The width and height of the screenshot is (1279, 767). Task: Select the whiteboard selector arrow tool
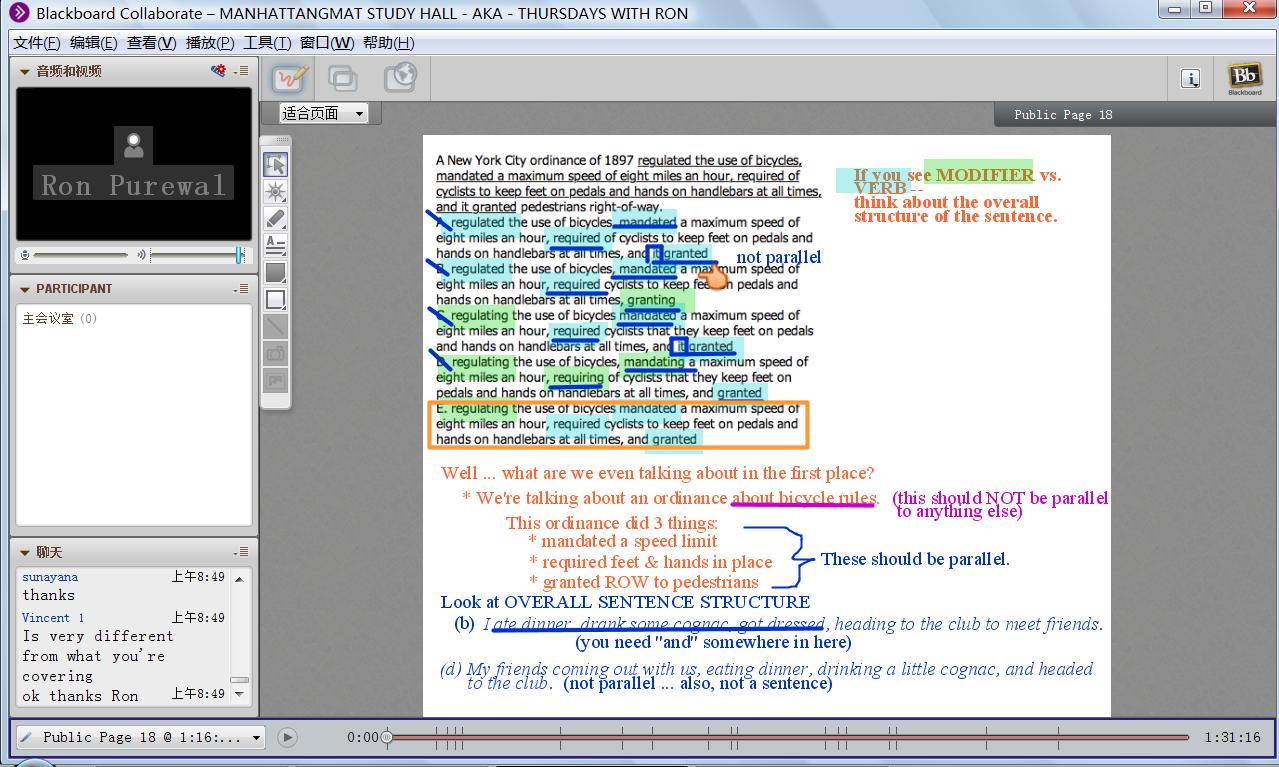tap(276, 165)
